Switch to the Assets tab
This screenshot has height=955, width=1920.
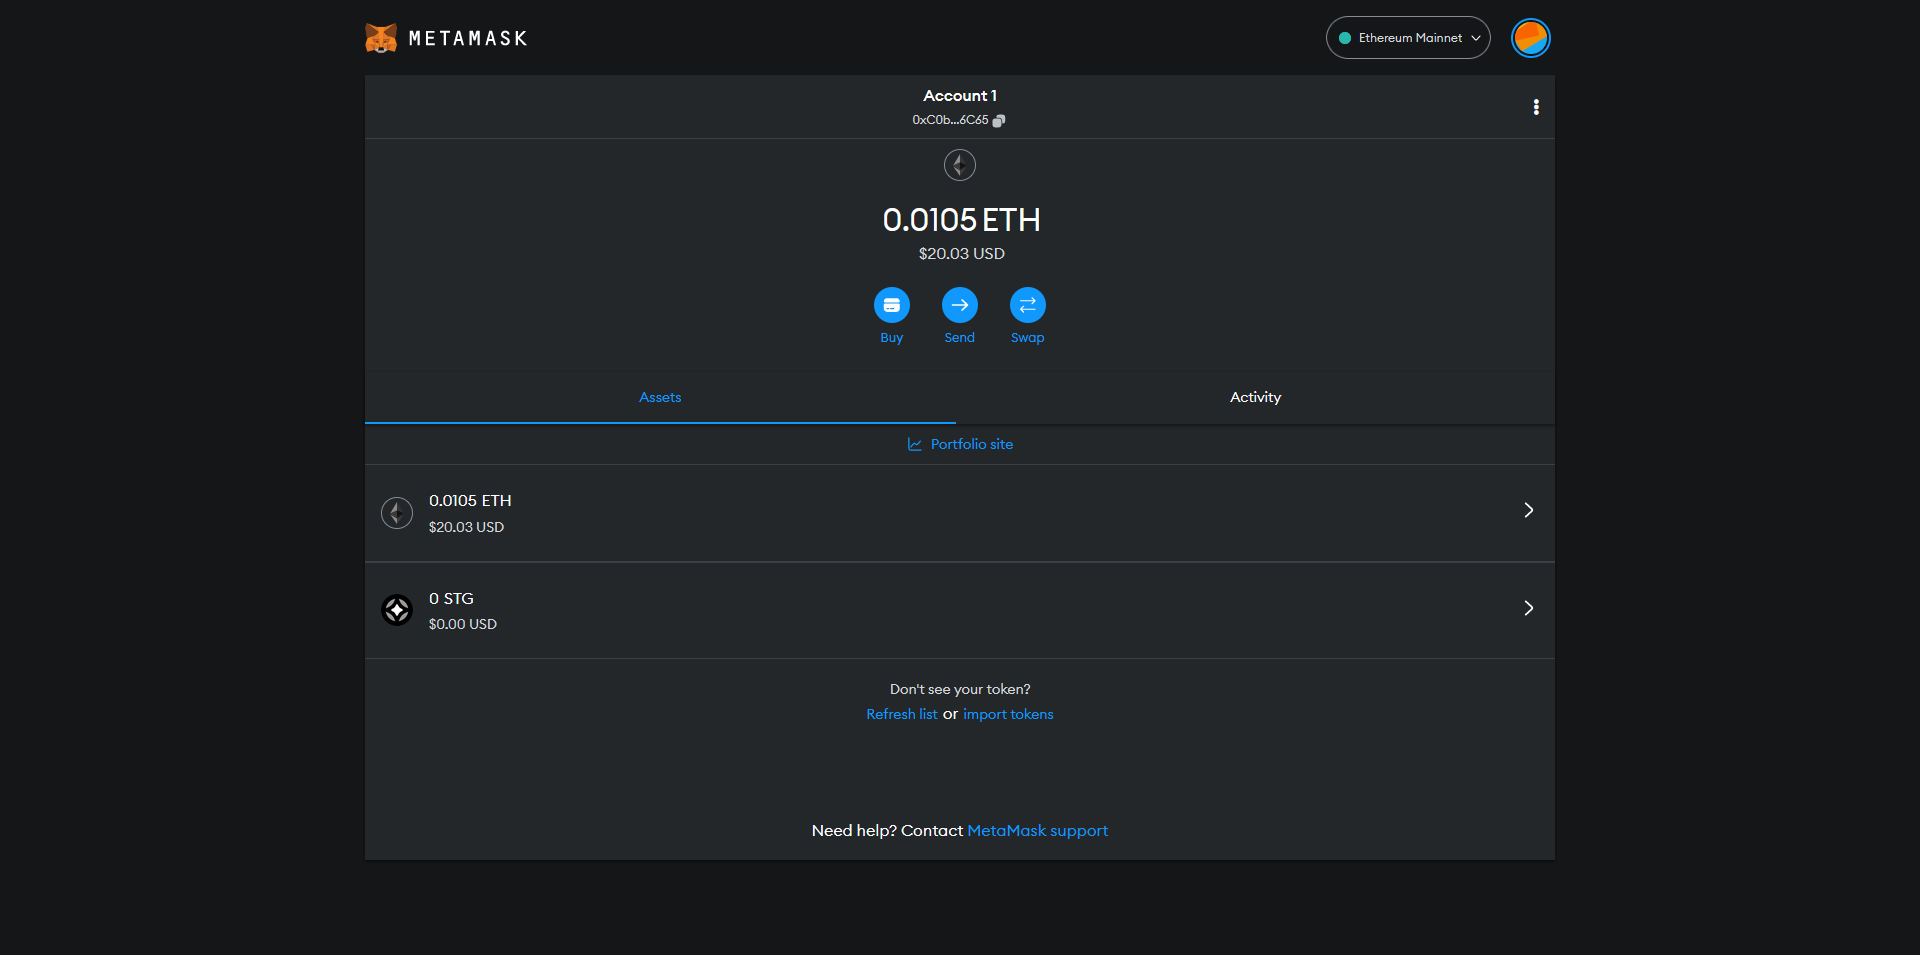(660, 398)
